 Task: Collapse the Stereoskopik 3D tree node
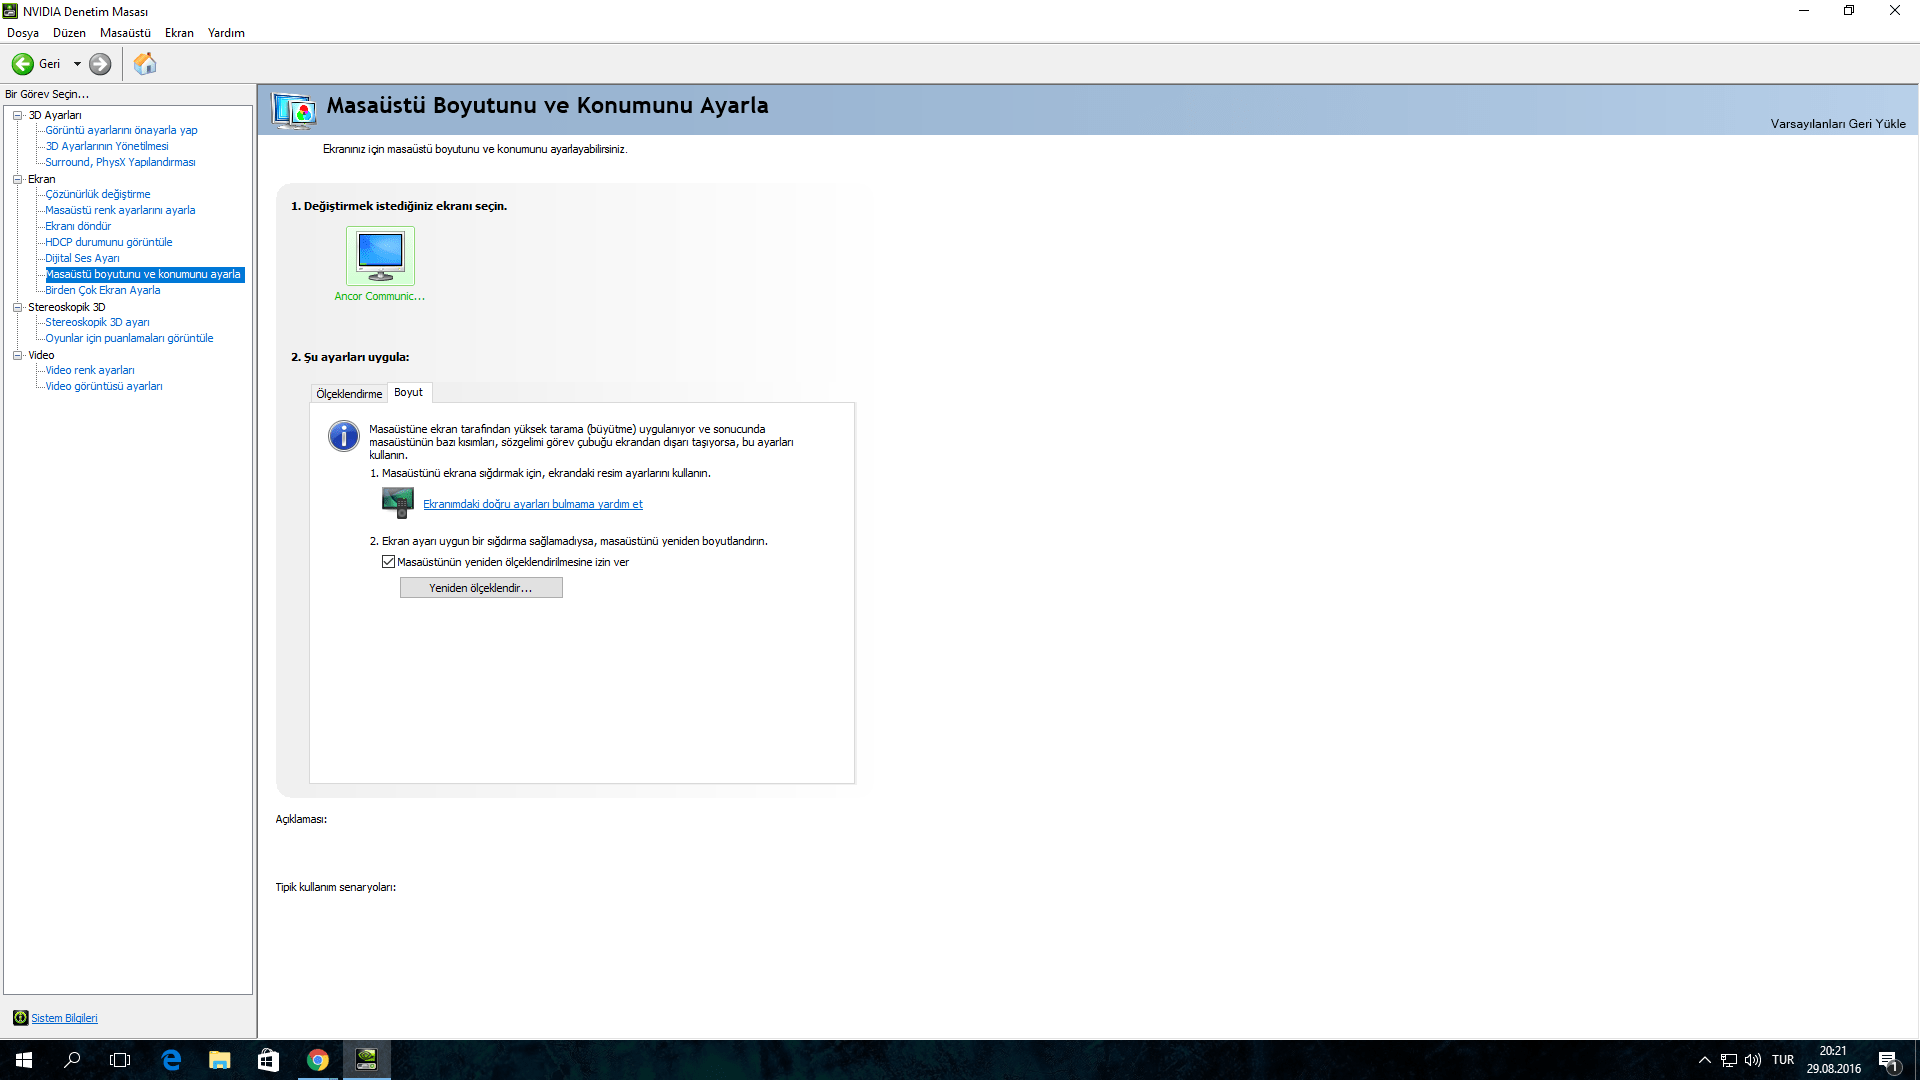coord(17,307)
